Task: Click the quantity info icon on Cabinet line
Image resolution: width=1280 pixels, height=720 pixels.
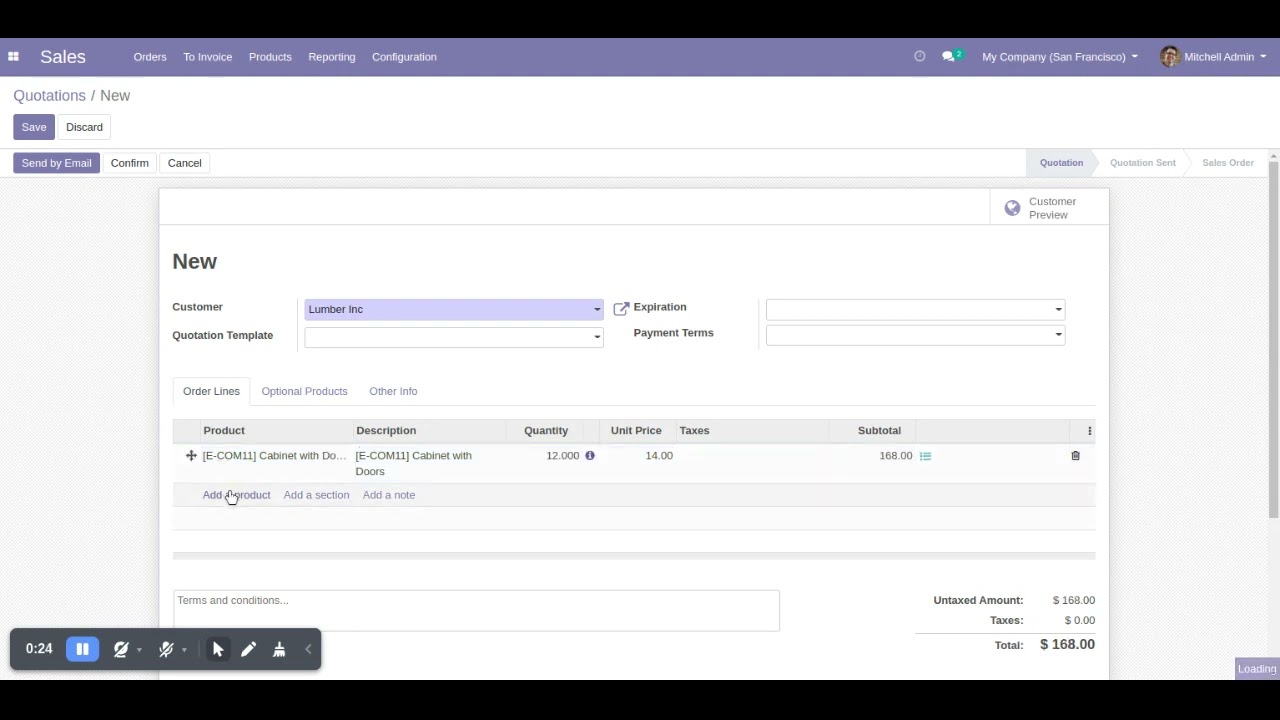Action: (590, 456)
